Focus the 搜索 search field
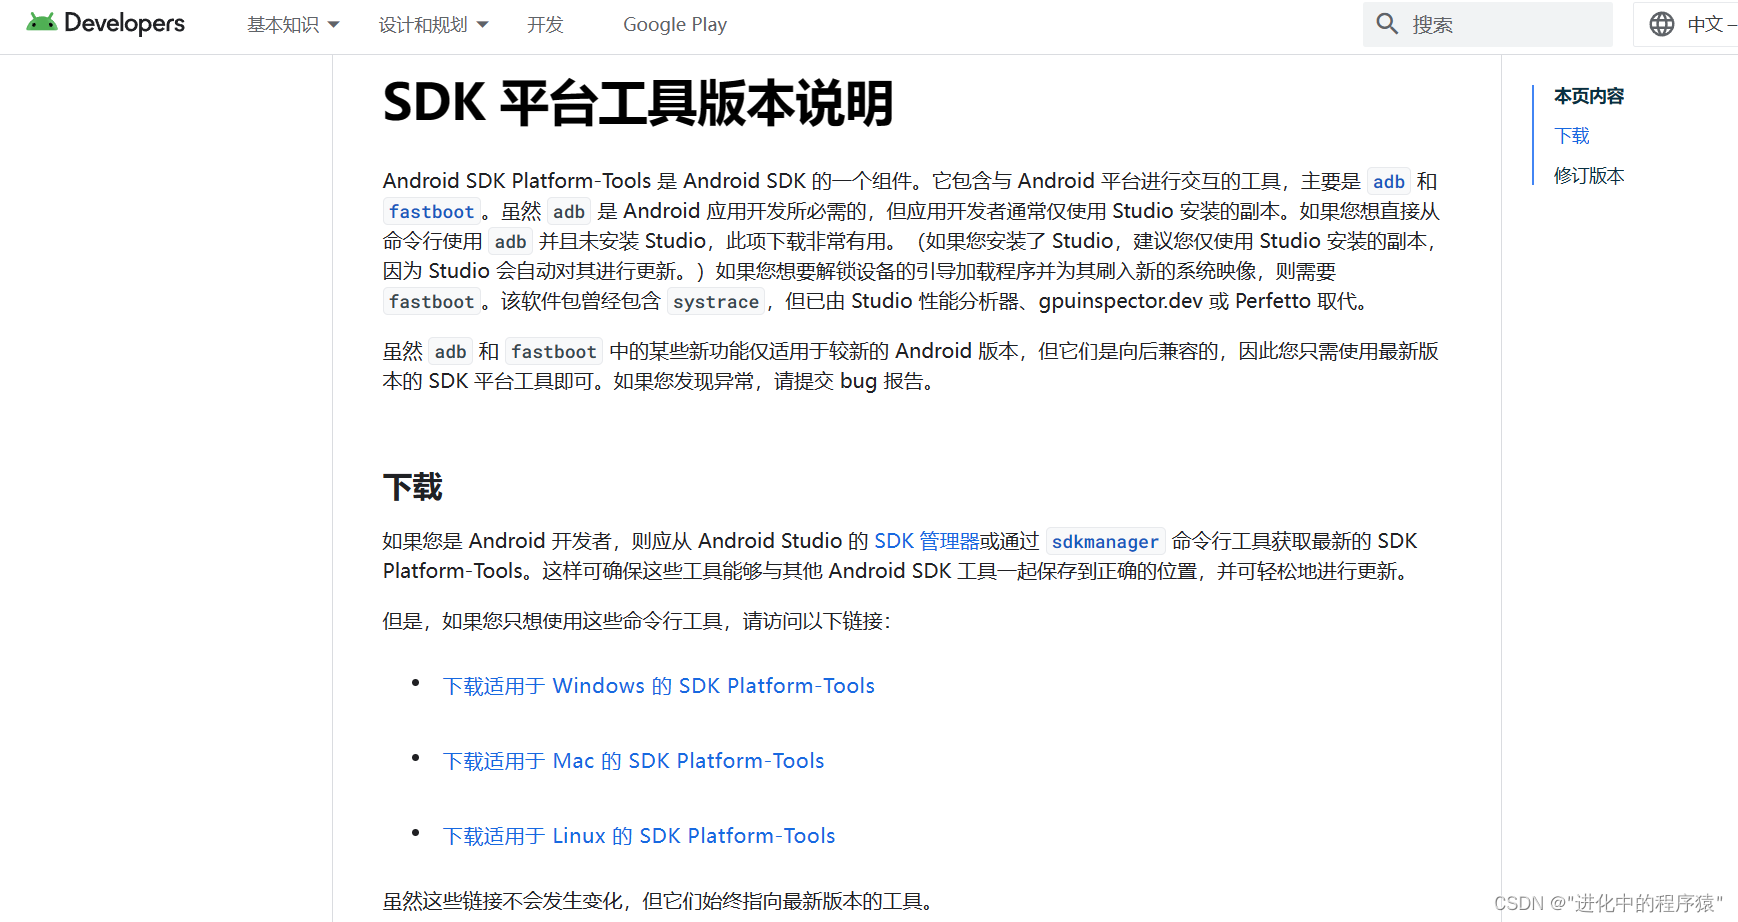Viewport: 1738px width, 922px height. pyautogui.click(x=1488, y=24)
